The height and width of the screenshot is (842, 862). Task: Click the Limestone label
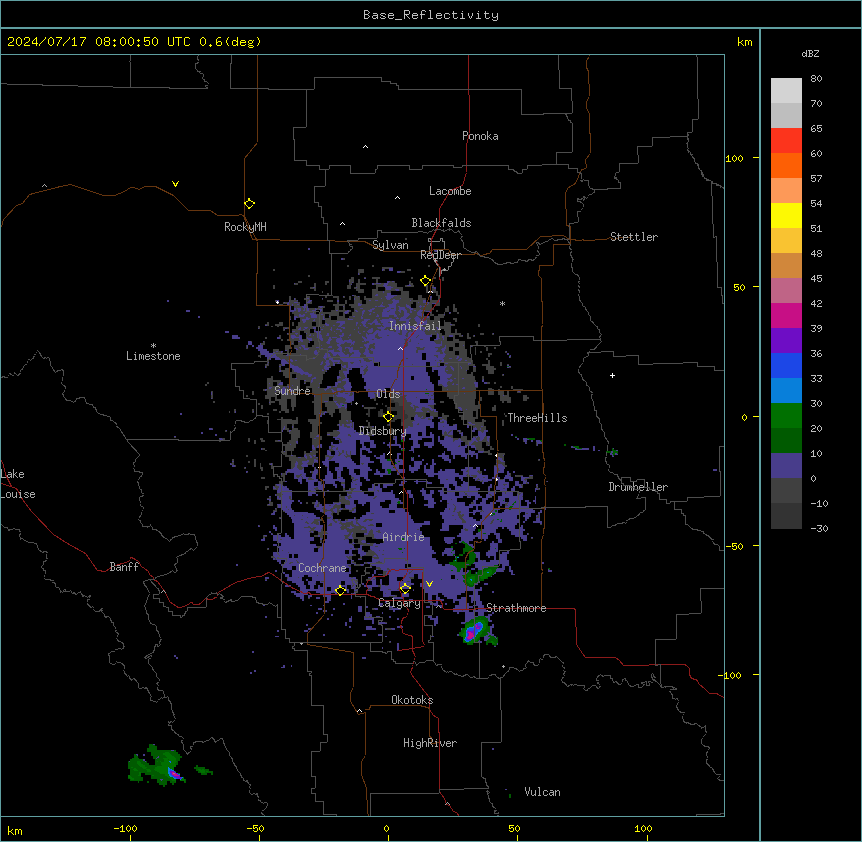[x=153, y=356]
